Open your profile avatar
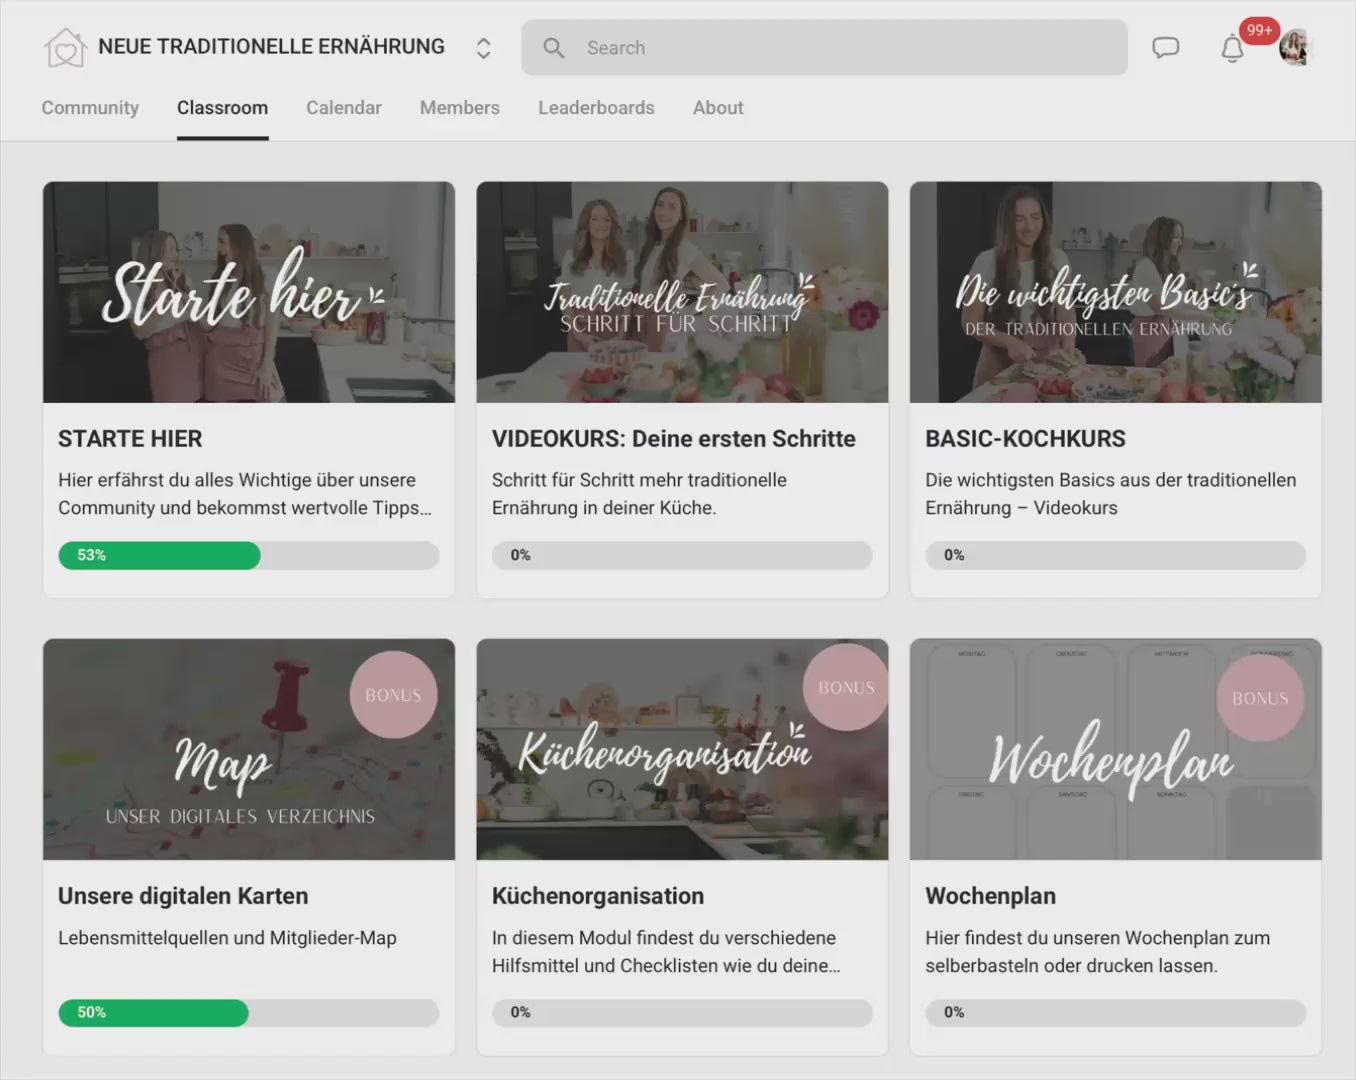The height and width of the screenshot is (1080, 1356). point(1295,46)
